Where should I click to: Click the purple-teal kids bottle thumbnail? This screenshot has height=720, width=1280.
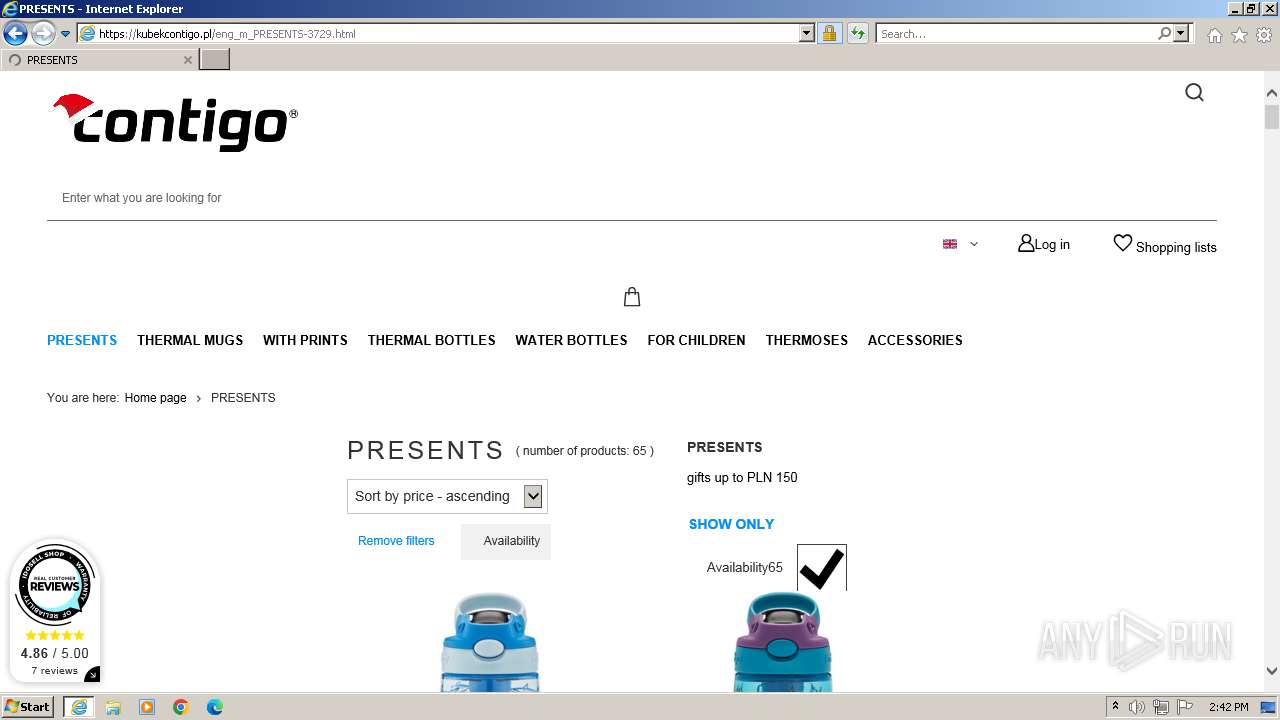click(783, 642)
